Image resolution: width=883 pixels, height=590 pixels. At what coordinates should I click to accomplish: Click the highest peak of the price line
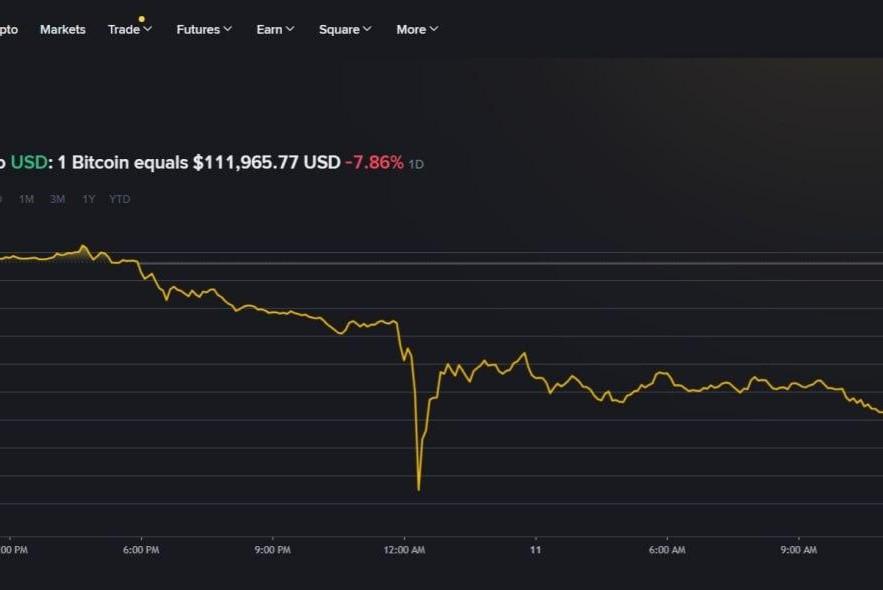[x=84, y=246]
